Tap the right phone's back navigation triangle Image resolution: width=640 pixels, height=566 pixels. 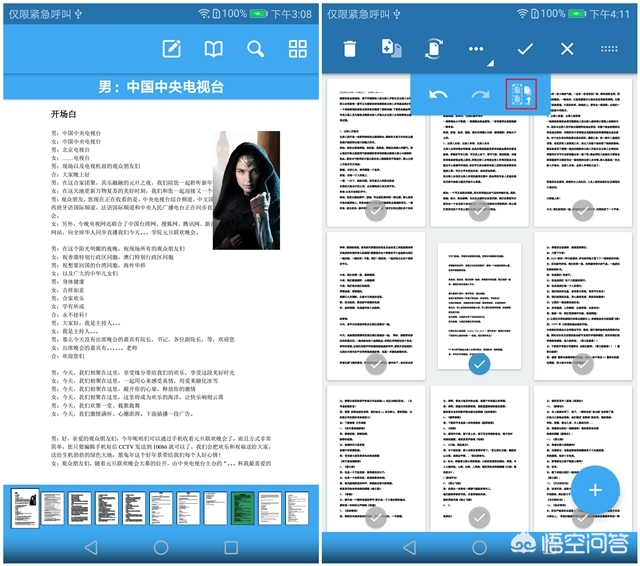409,548
